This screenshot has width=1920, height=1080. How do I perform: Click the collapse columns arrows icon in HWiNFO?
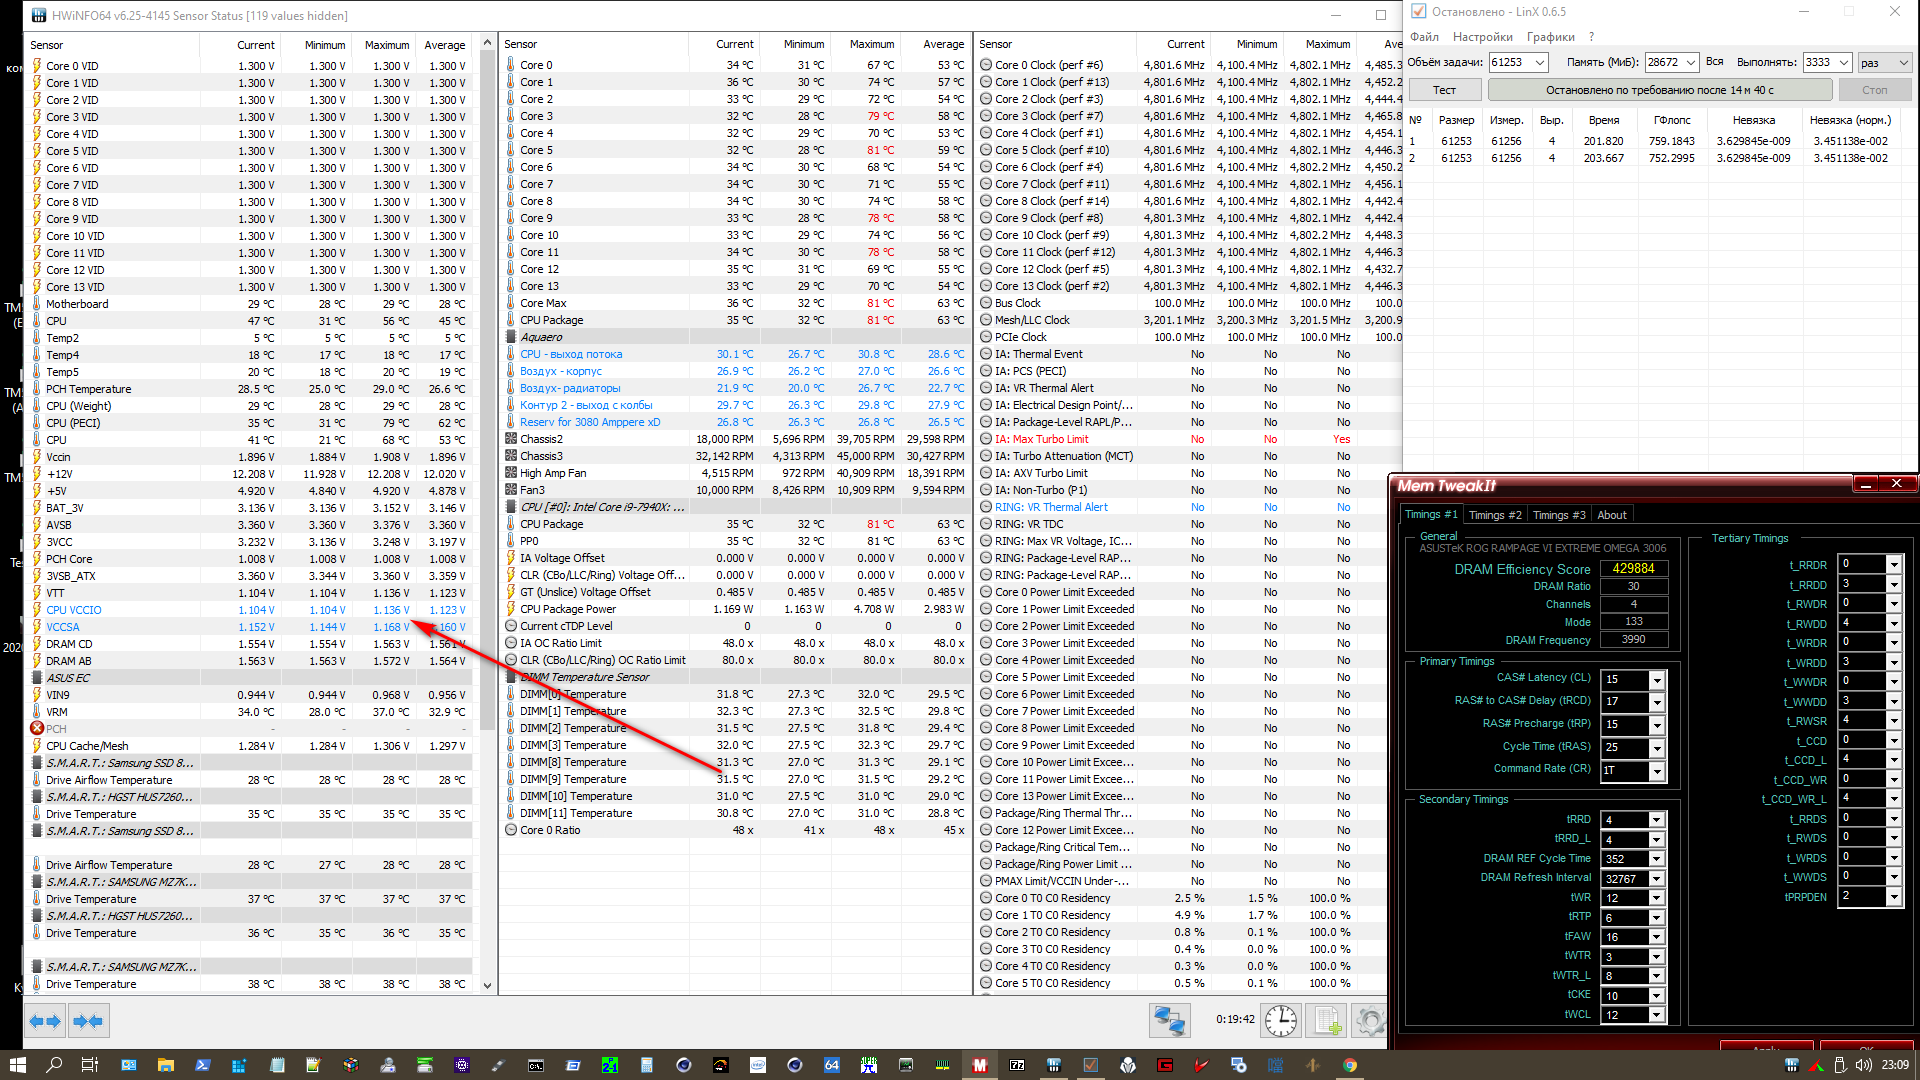click(88, 1021)
